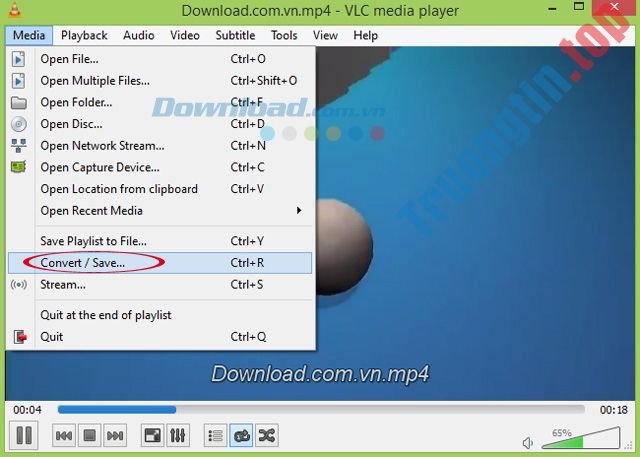Expand Open Recent Media submenu arrow
The image size is (640, 457).
pyautogui.click(x=299, y=211)
